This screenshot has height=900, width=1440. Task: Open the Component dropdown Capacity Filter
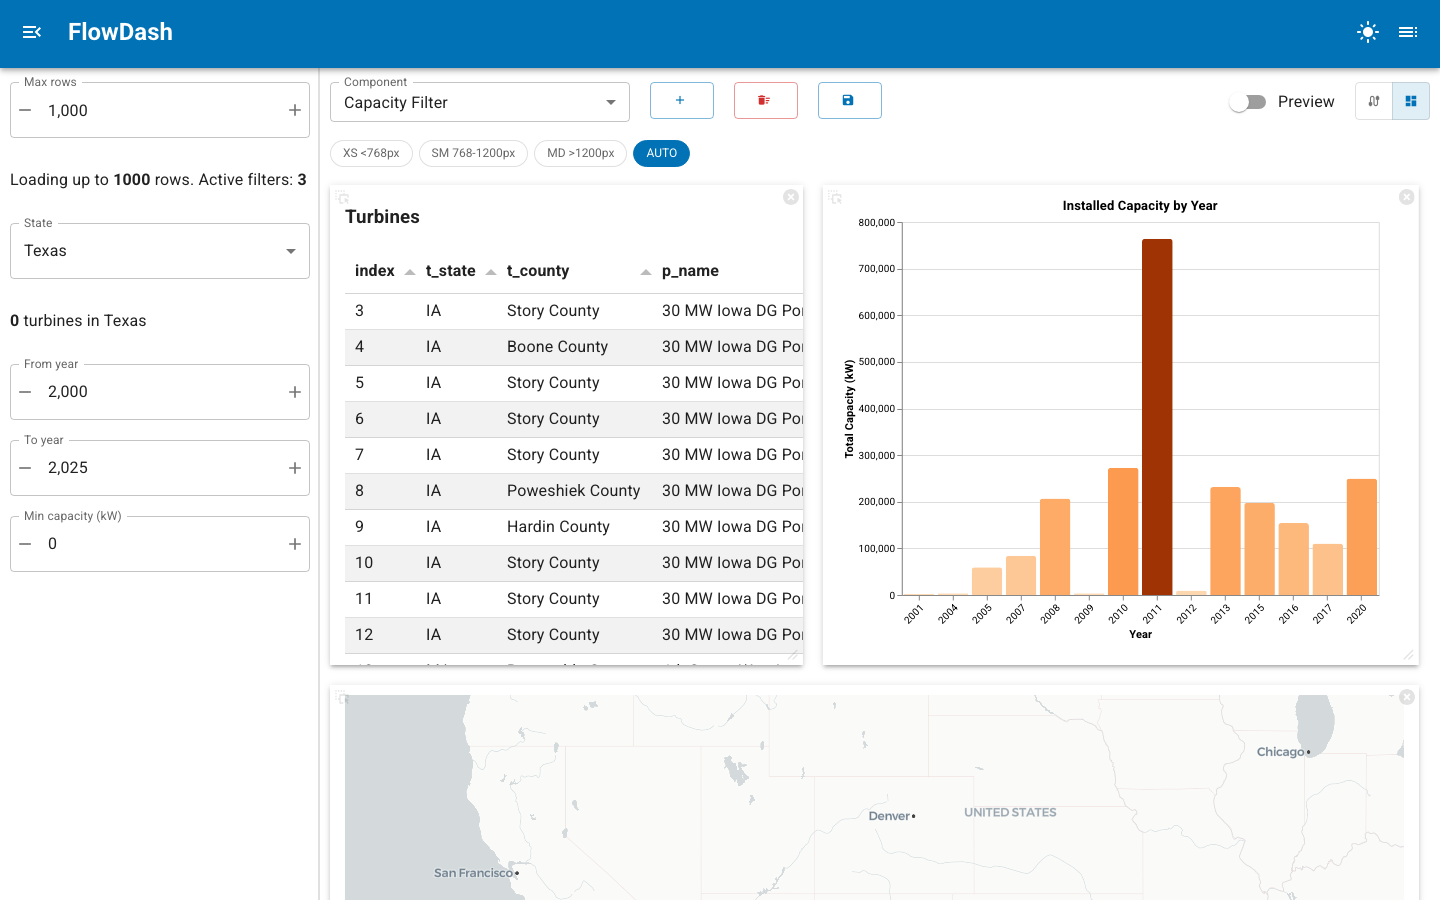pos(480,102)
